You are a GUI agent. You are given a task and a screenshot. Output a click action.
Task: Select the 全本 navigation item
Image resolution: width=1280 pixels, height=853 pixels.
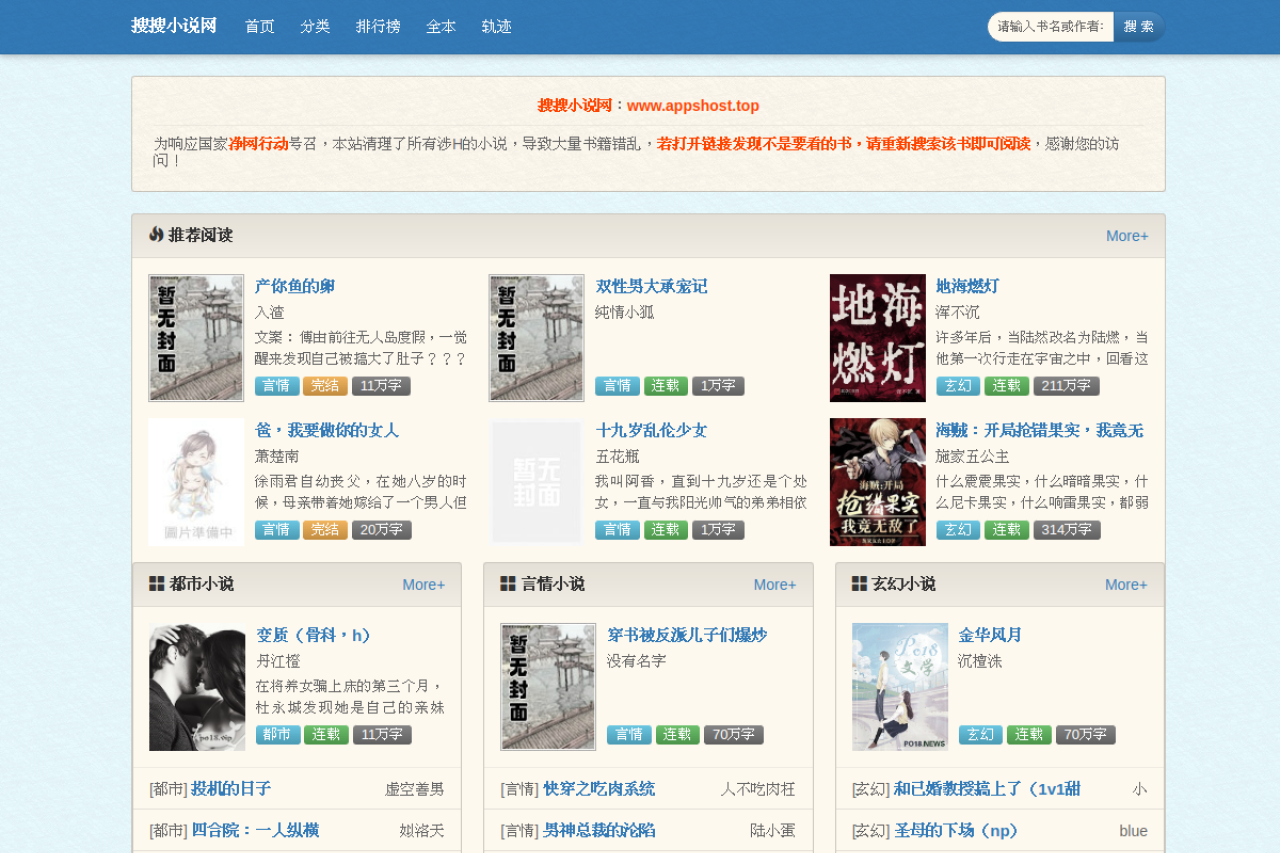click(441, 27)
